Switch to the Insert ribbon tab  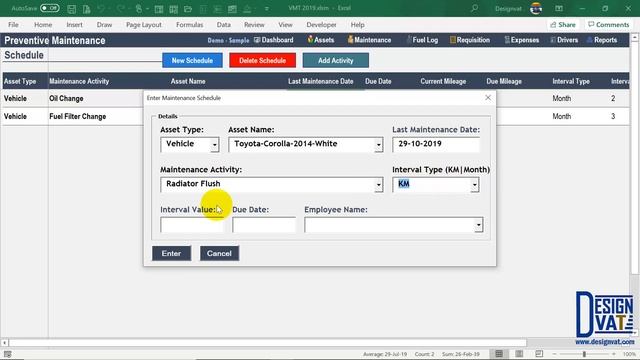coord(74,25)
